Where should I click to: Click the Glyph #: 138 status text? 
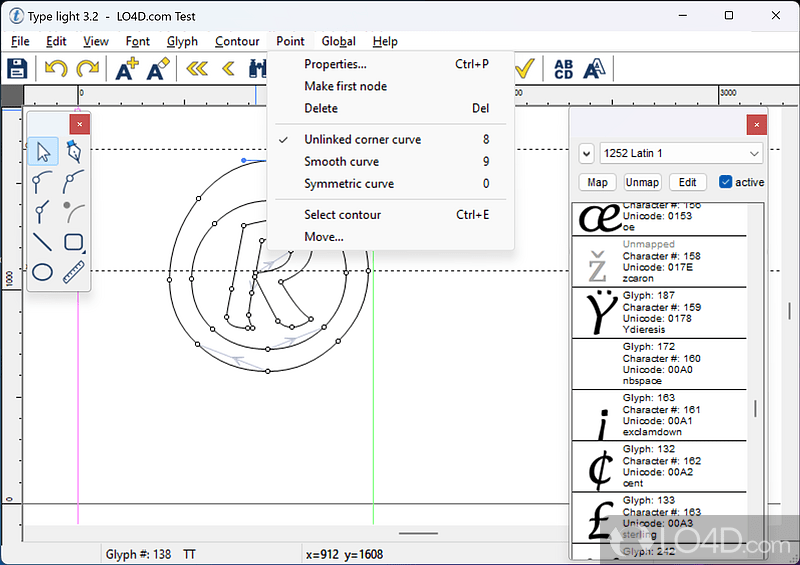tap(138, 554)
